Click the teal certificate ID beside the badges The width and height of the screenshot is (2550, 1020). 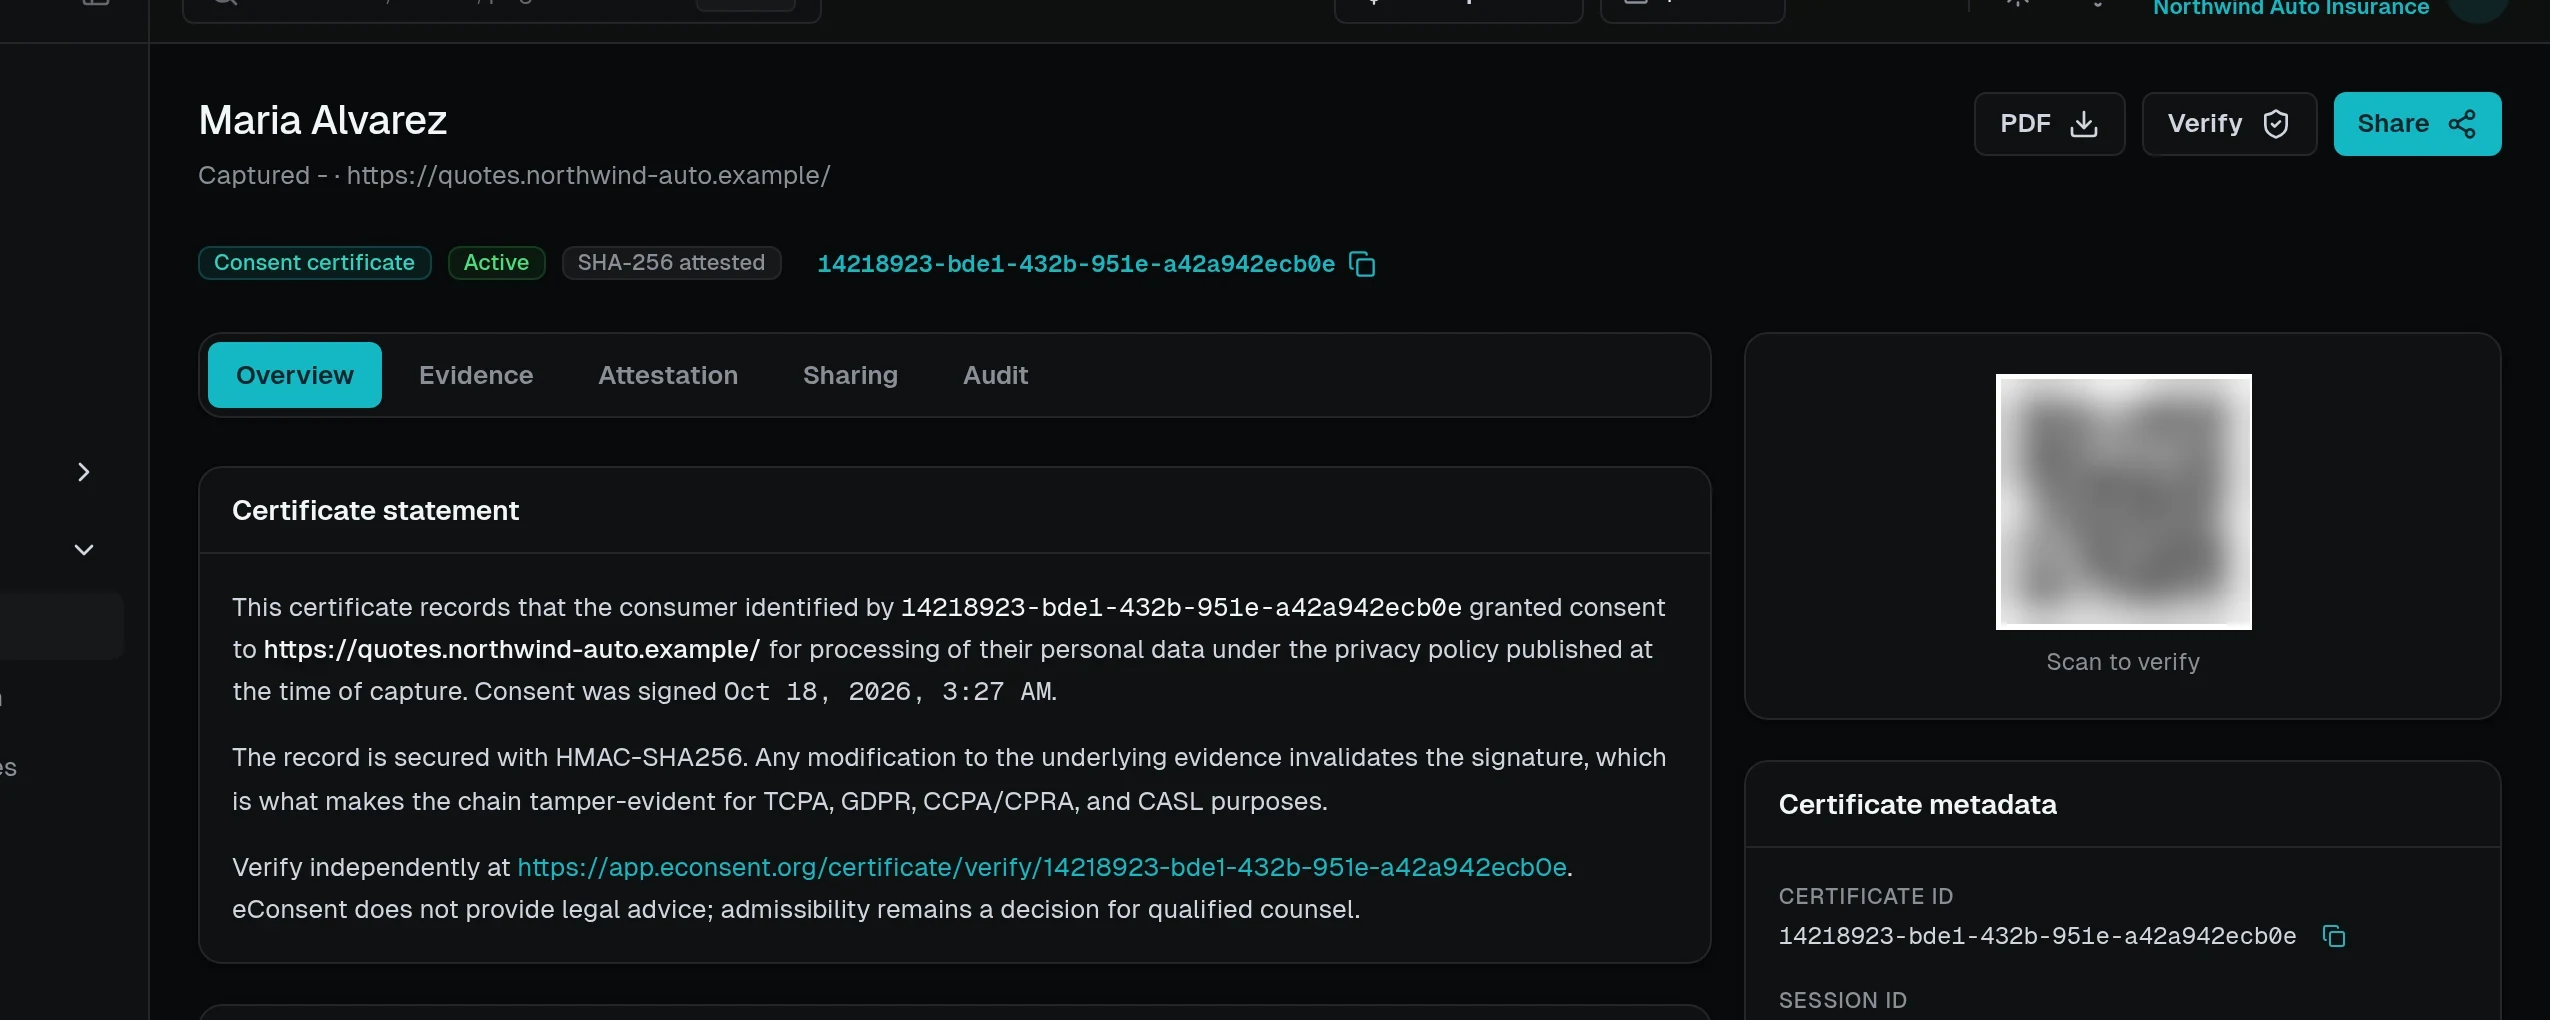1076,264
